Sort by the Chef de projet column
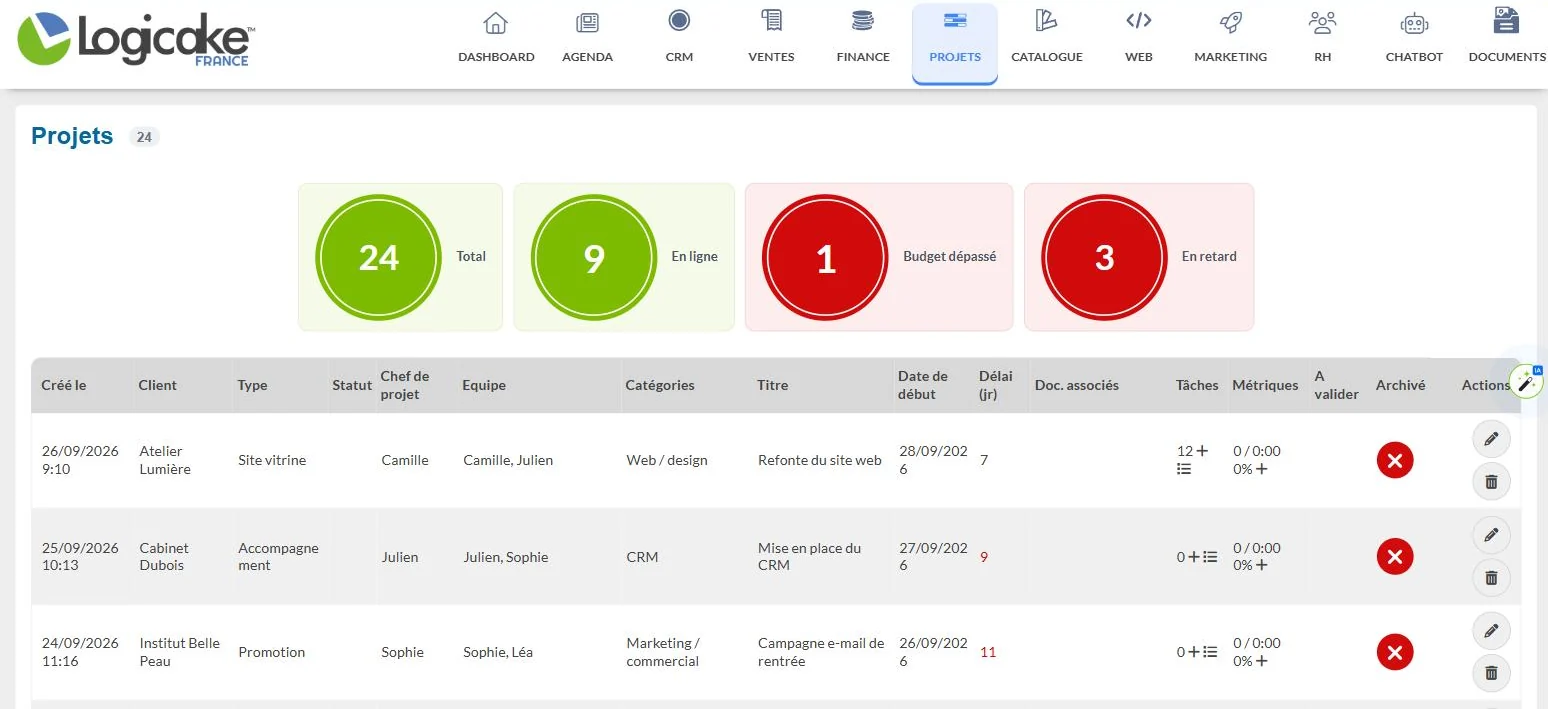The image size is (1548, 709). pyautogui.click(x=405, y=385)
